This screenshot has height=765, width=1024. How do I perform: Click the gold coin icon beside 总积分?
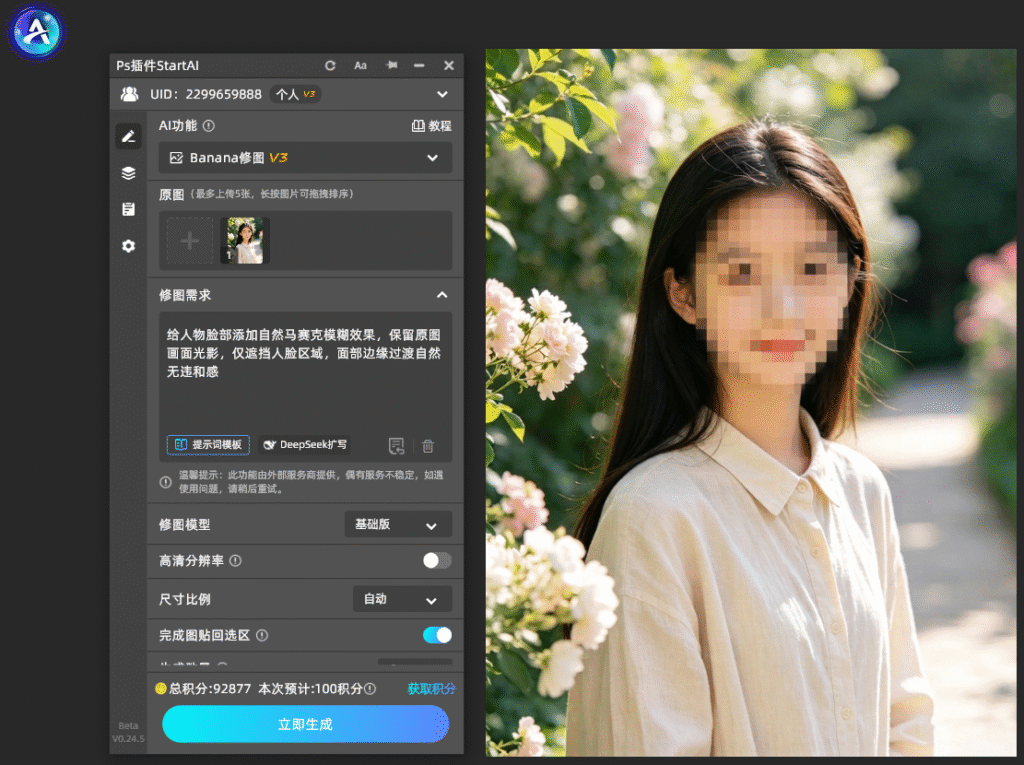(x=161, y=689)
